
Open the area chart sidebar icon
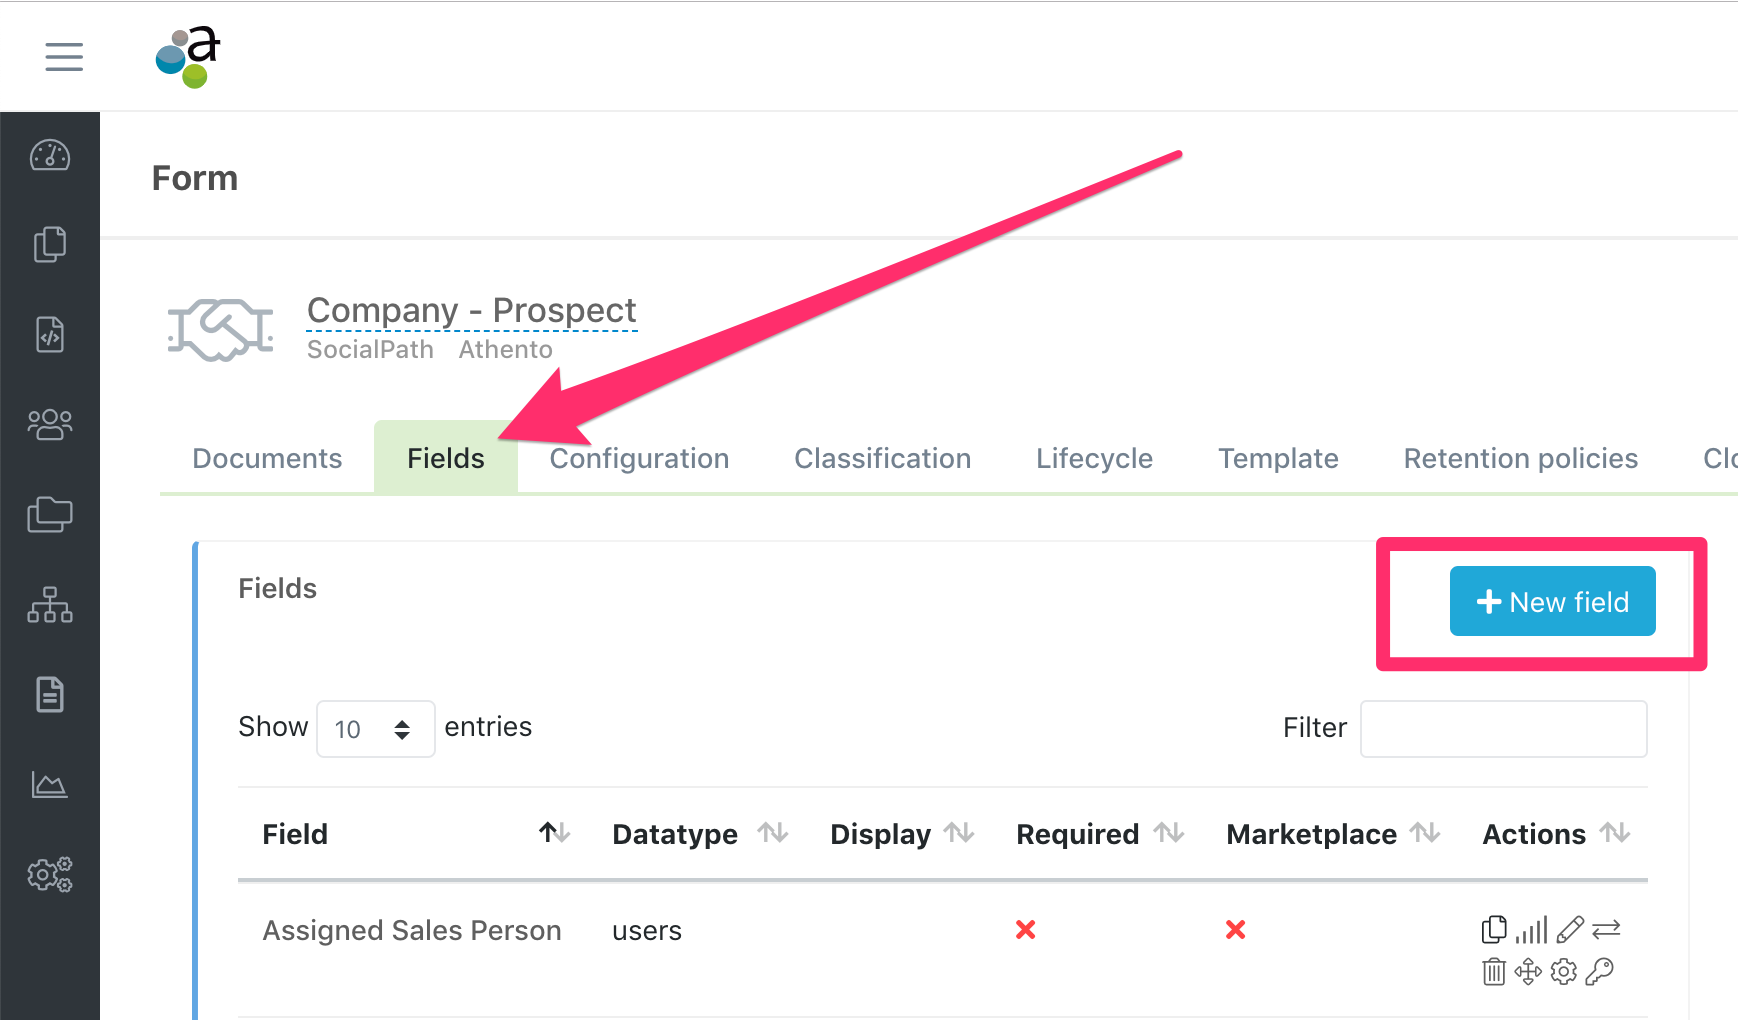coord(50,785)
